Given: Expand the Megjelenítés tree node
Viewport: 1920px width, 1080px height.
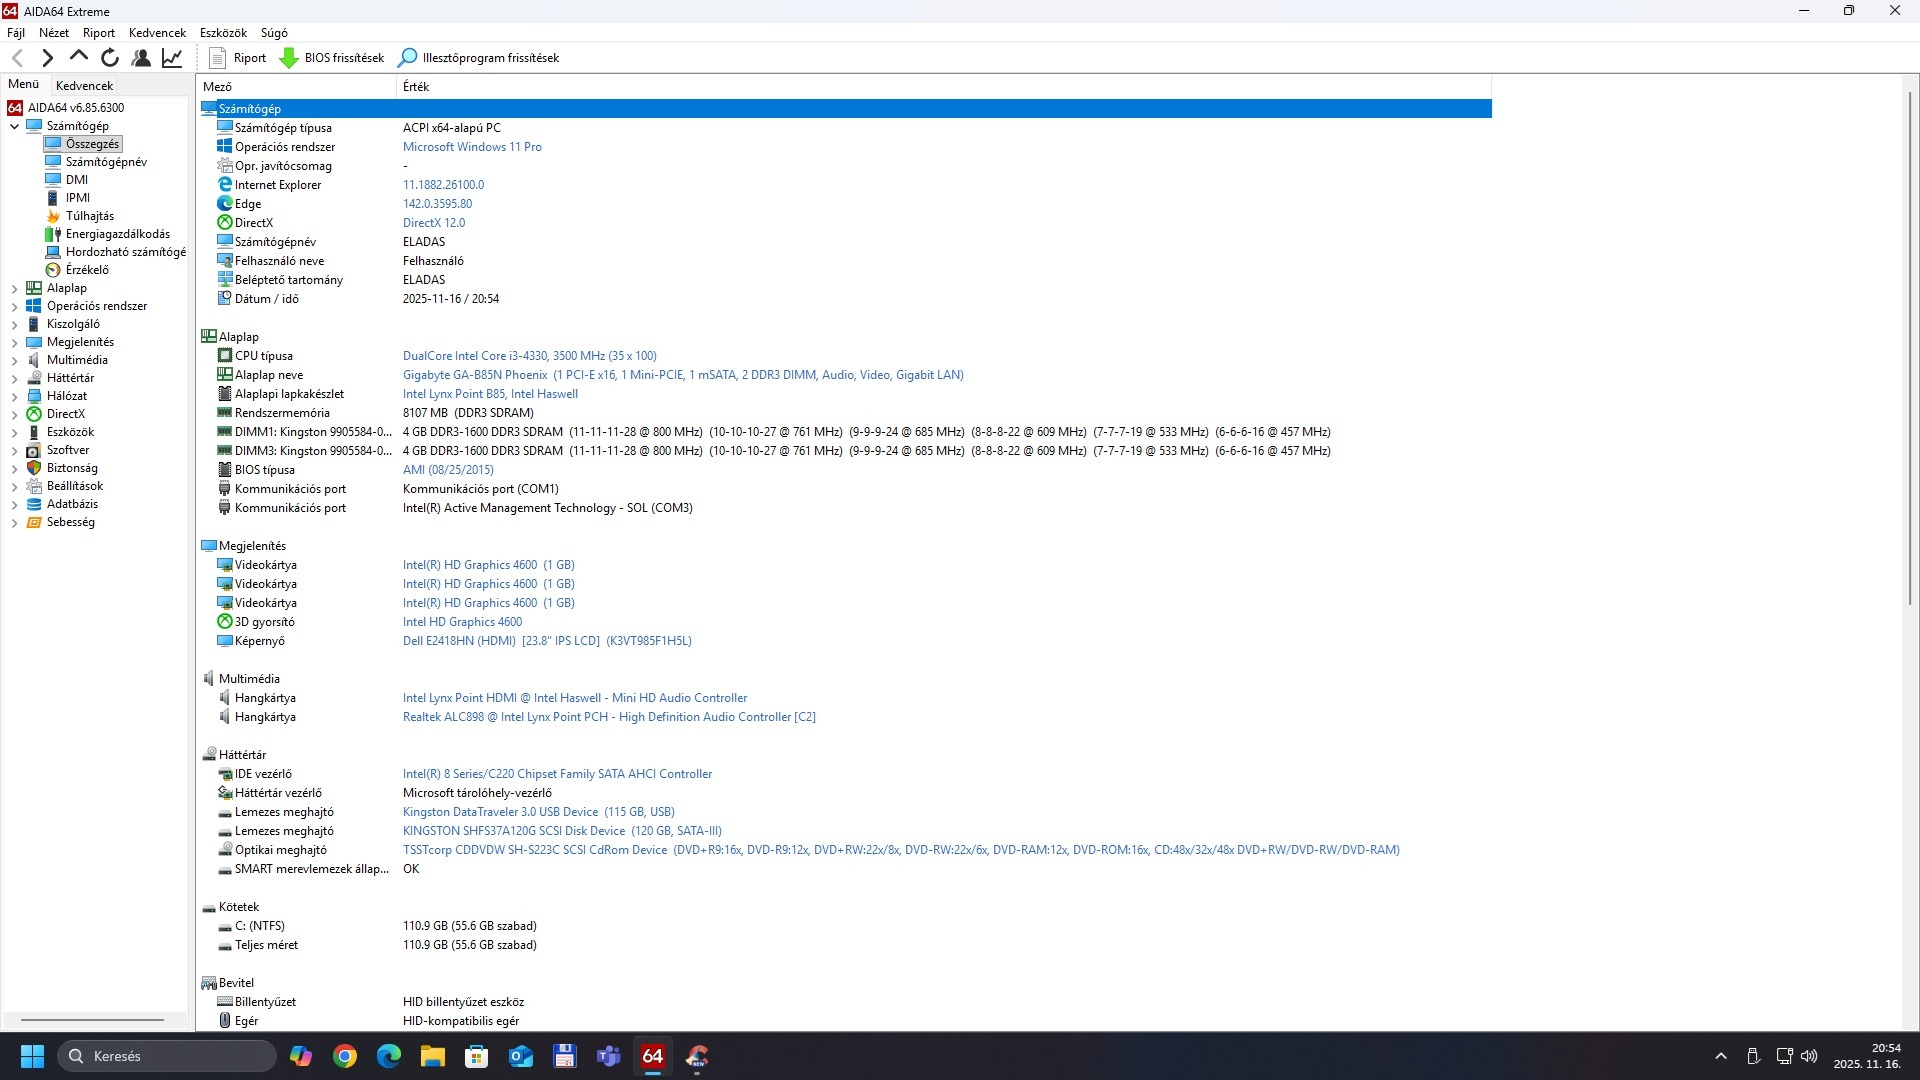Looking at the screenshot, I should [x=14, y=343].
